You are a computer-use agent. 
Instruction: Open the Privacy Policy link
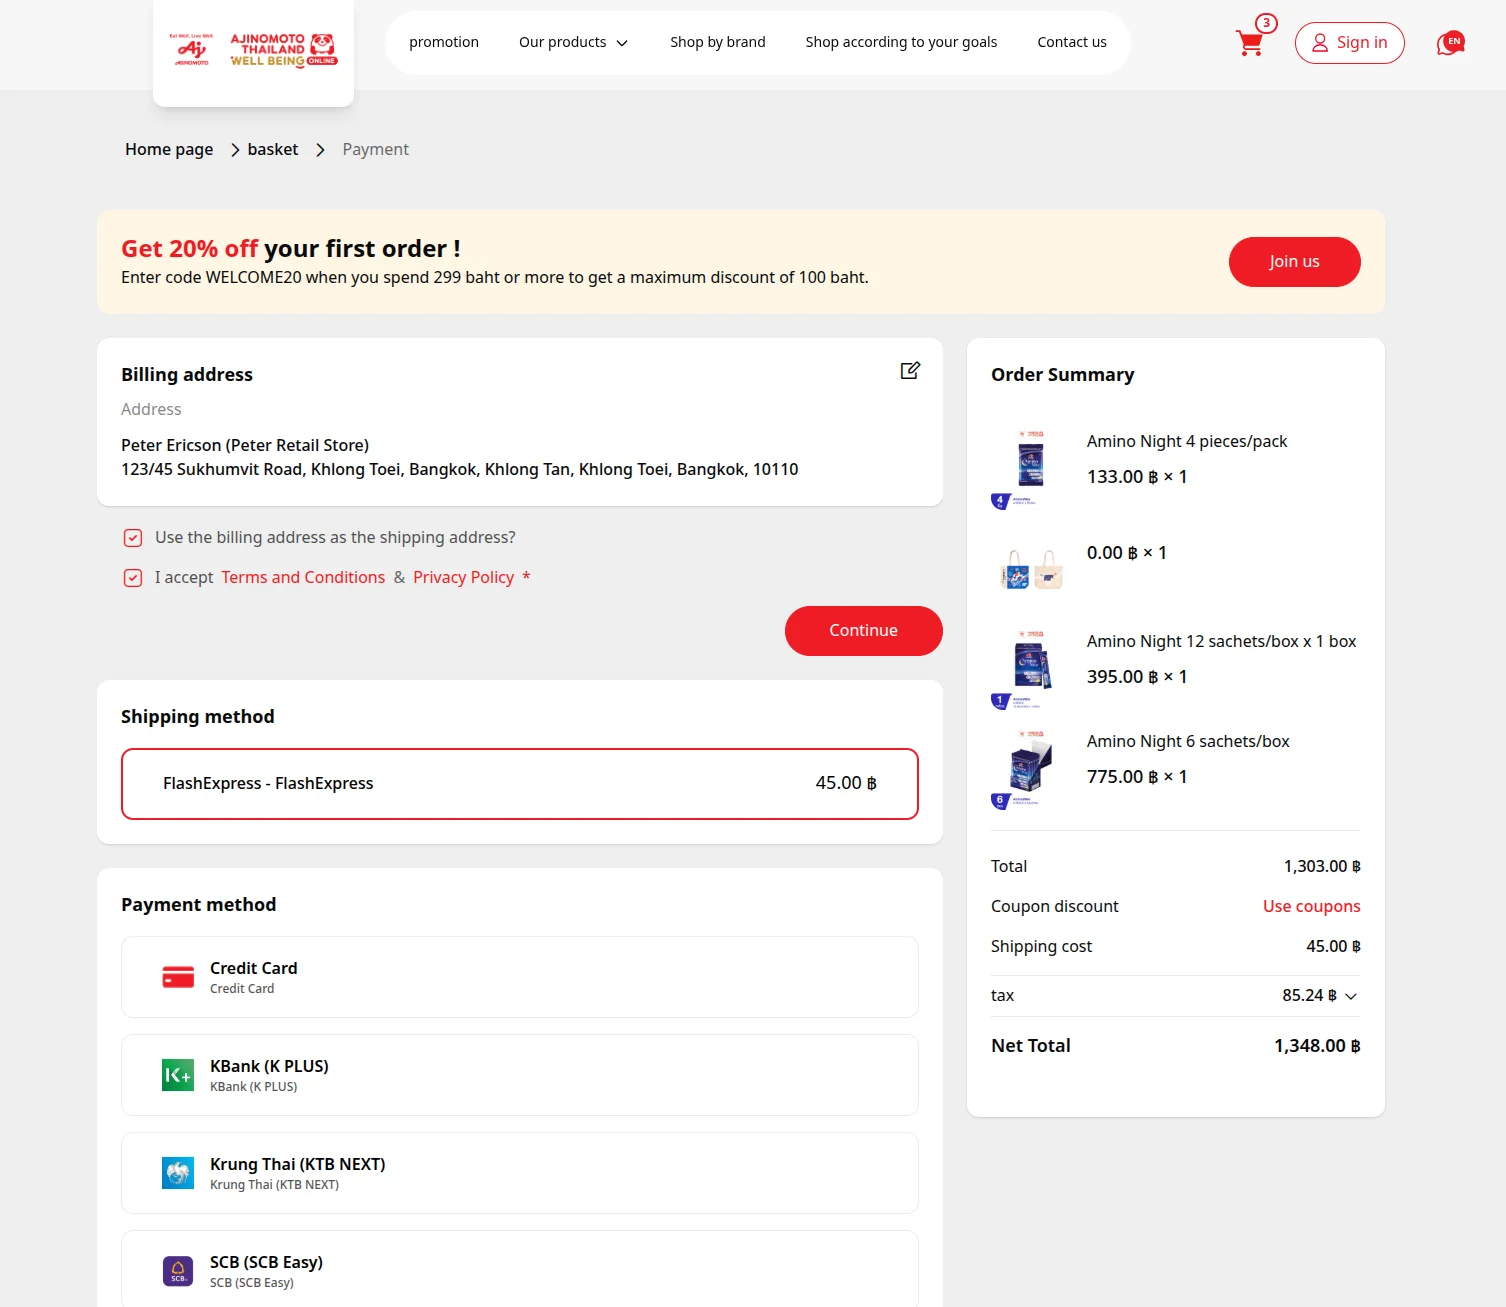tap(463, 578)
